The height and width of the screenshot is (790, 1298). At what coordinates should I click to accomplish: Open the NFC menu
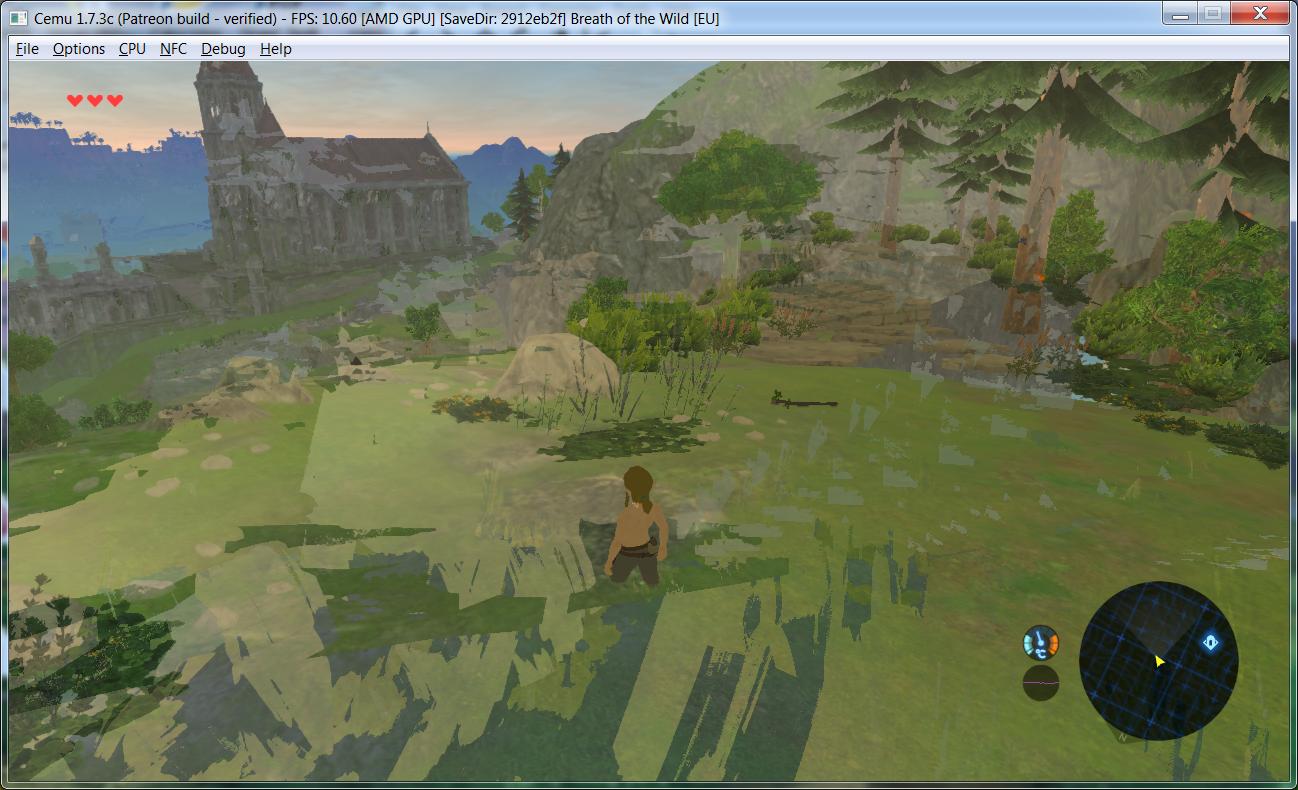coord(173,49)
